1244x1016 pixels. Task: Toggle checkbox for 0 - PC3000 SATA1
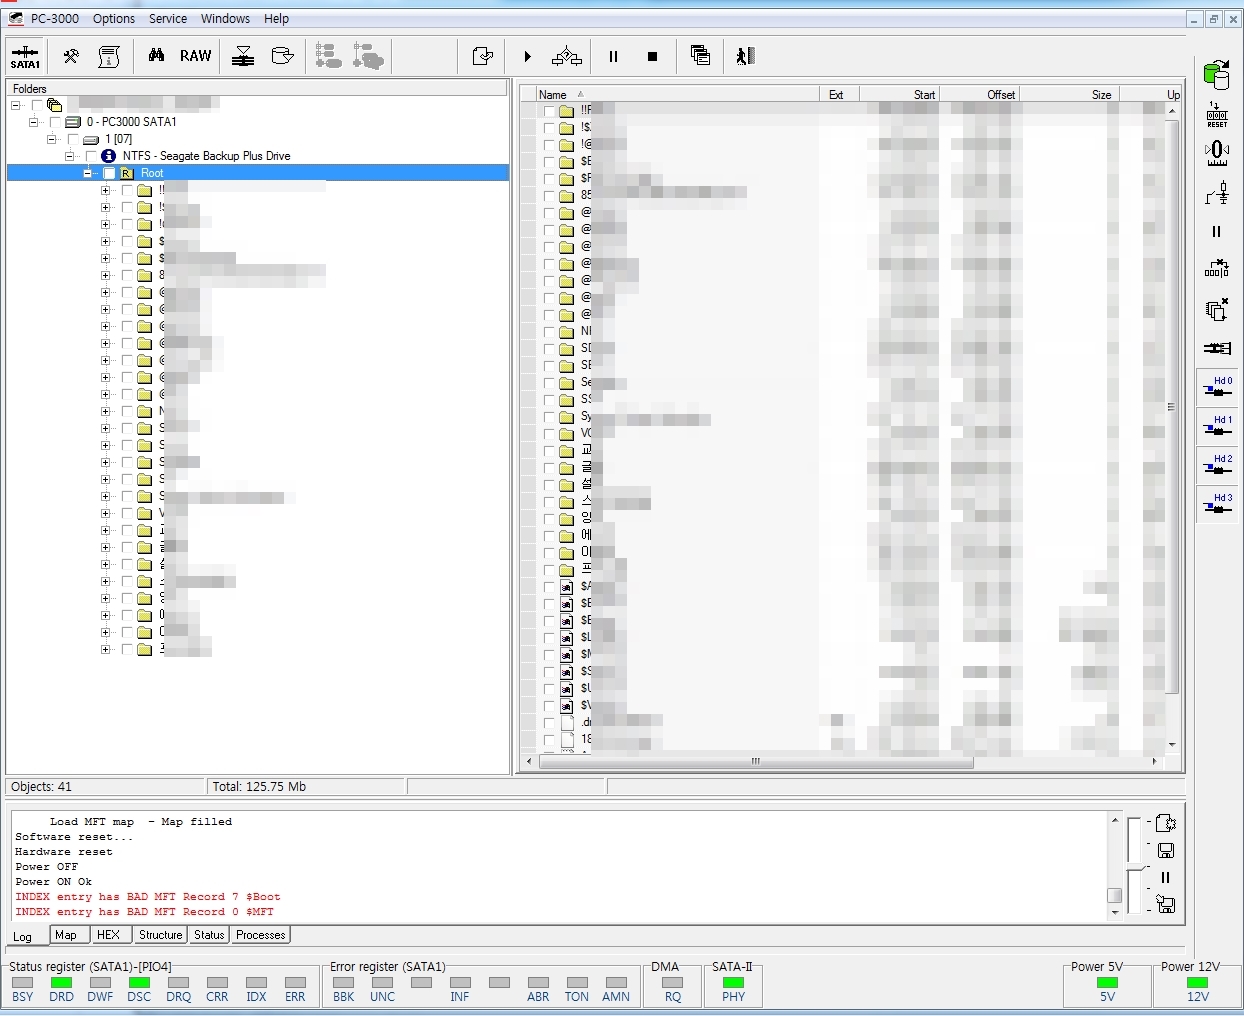55,122
